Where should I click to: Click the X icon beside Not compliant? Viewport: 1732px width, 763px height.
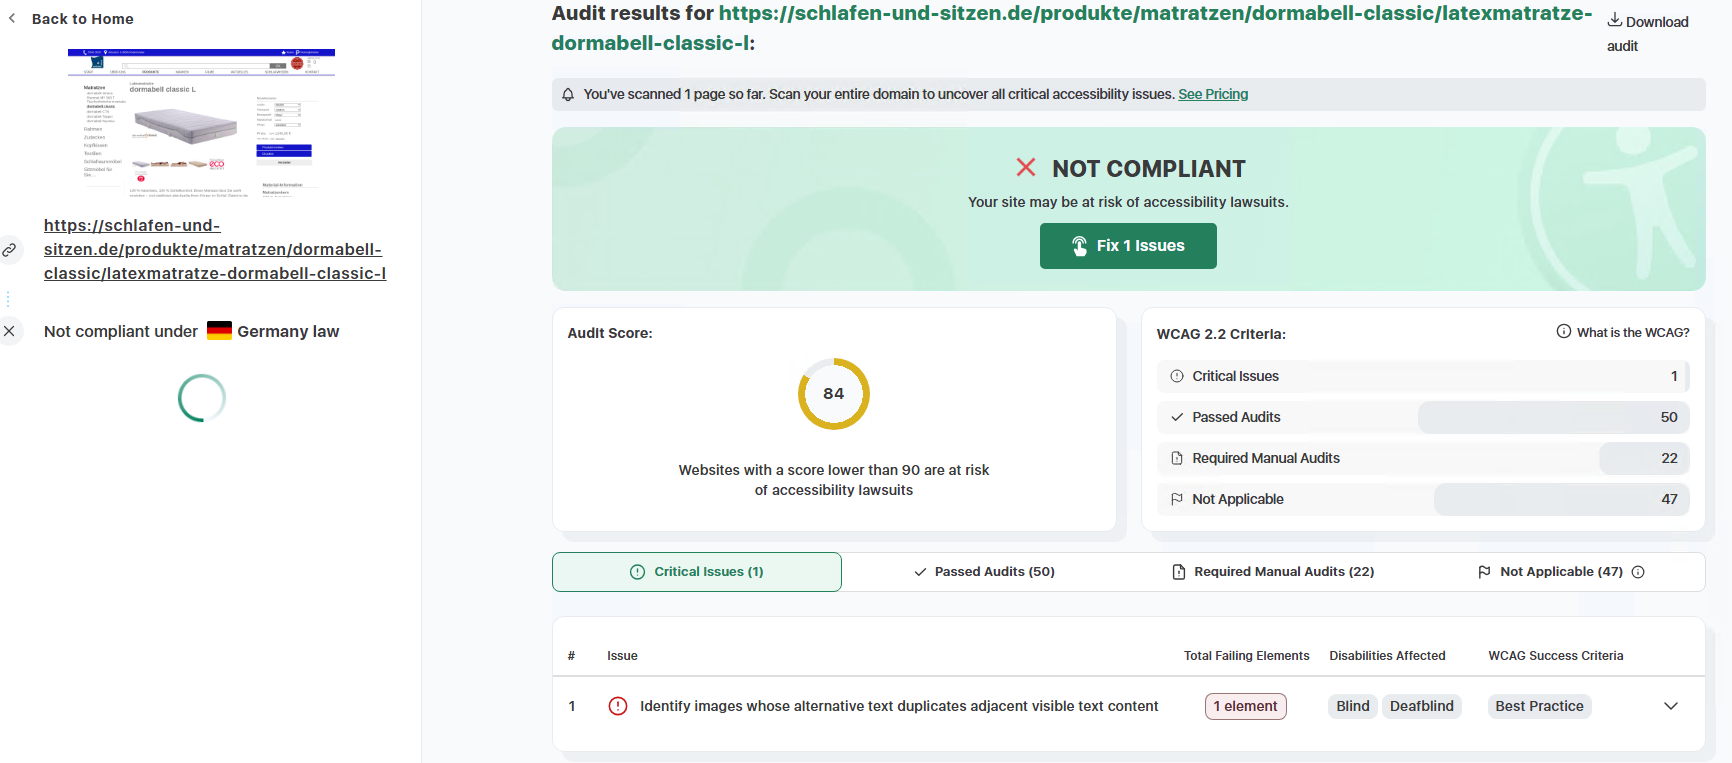coord(9,331)
